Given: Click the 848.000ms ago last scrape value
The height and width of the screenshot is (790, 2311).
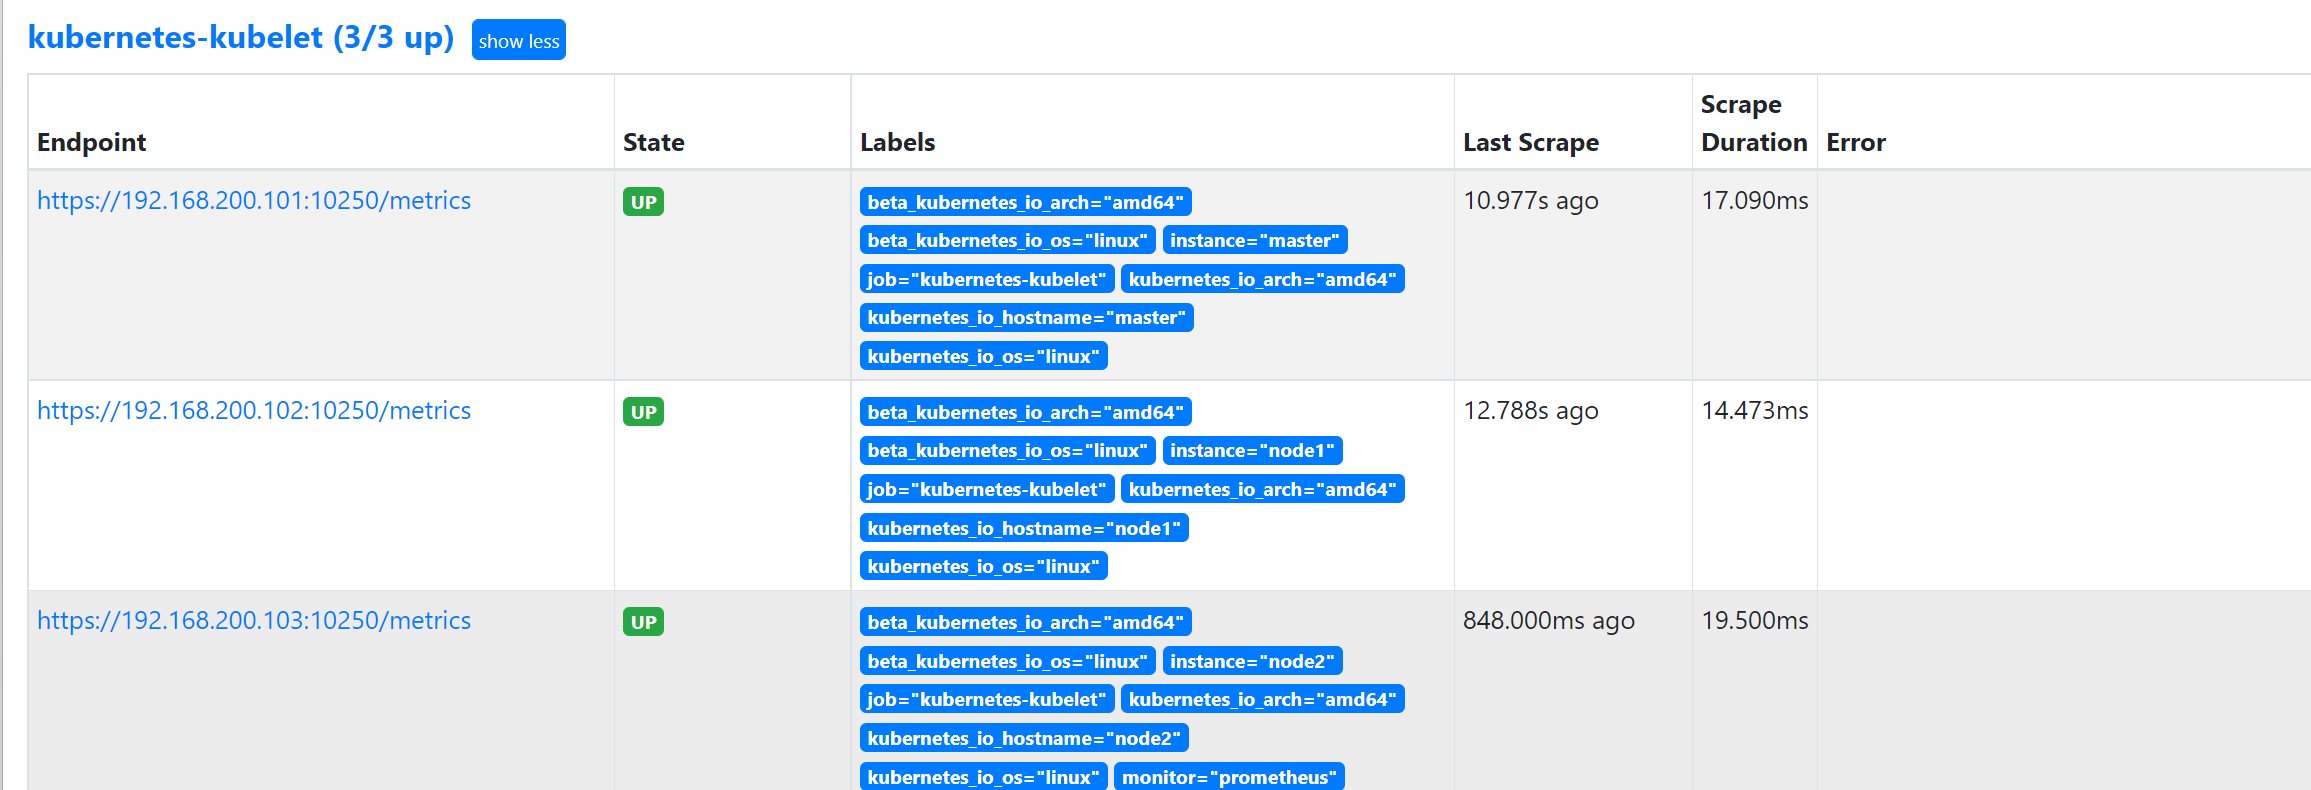Looking at the screenshot, I should pos(1549,620).
